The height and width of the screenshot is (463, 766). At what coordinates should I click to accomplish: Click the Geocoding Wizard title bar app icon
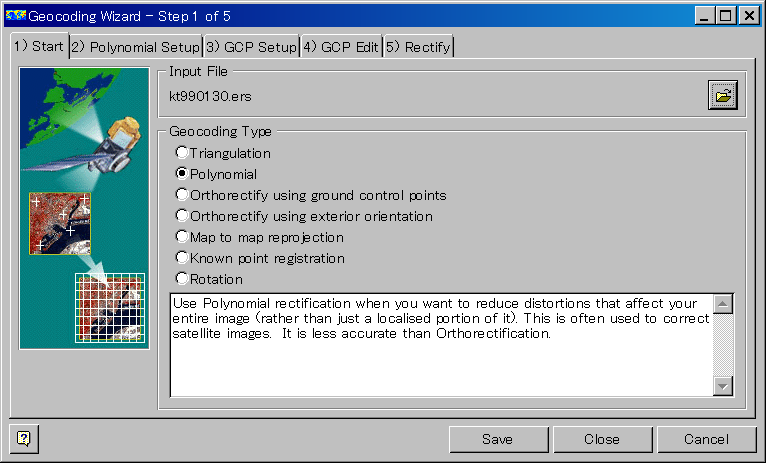click(16, 16)
